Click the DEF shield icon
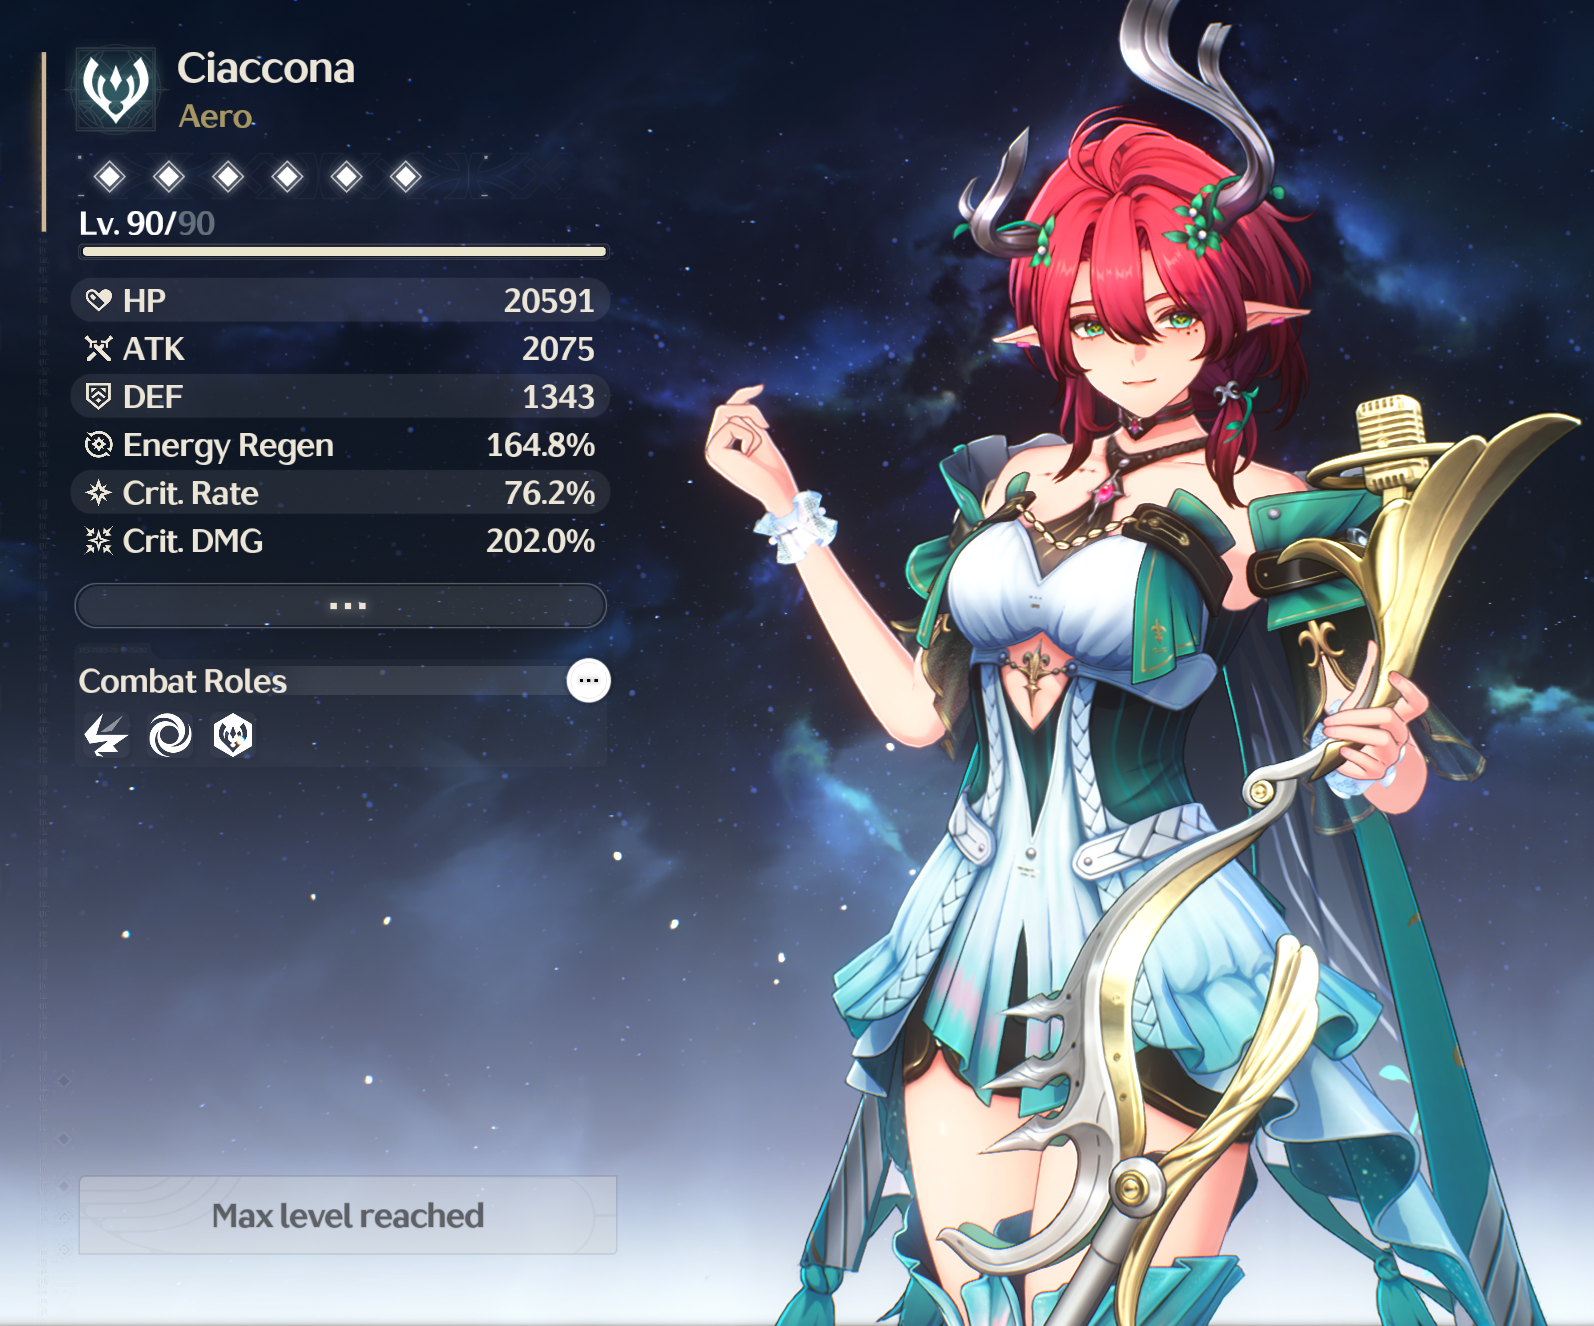 click(98, 396)
